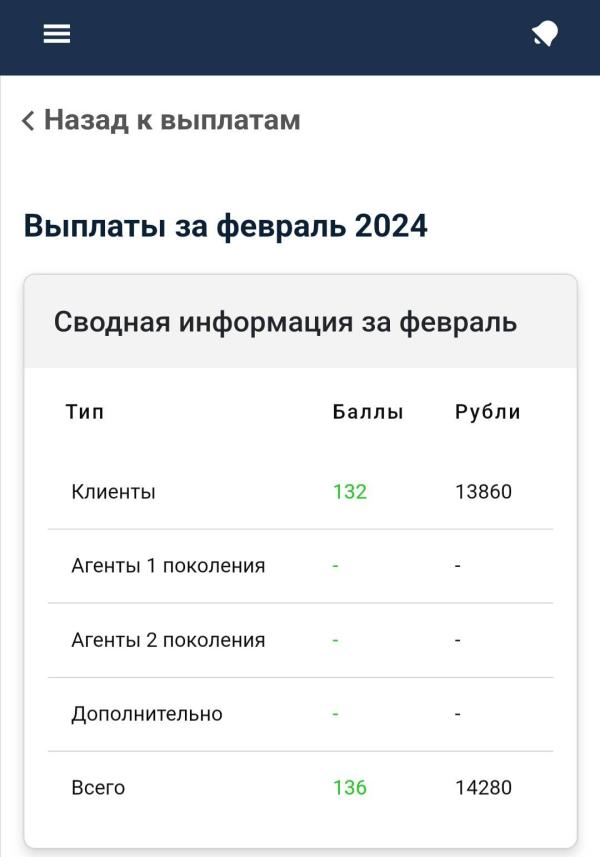Screen dimensions: 600x857
Task: Click the Рубли column header
Action: coord(487,412)
